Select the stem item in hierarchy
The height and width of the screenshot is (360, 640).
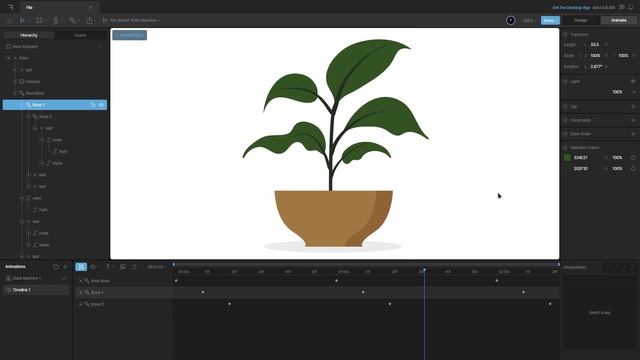(37, 198)
